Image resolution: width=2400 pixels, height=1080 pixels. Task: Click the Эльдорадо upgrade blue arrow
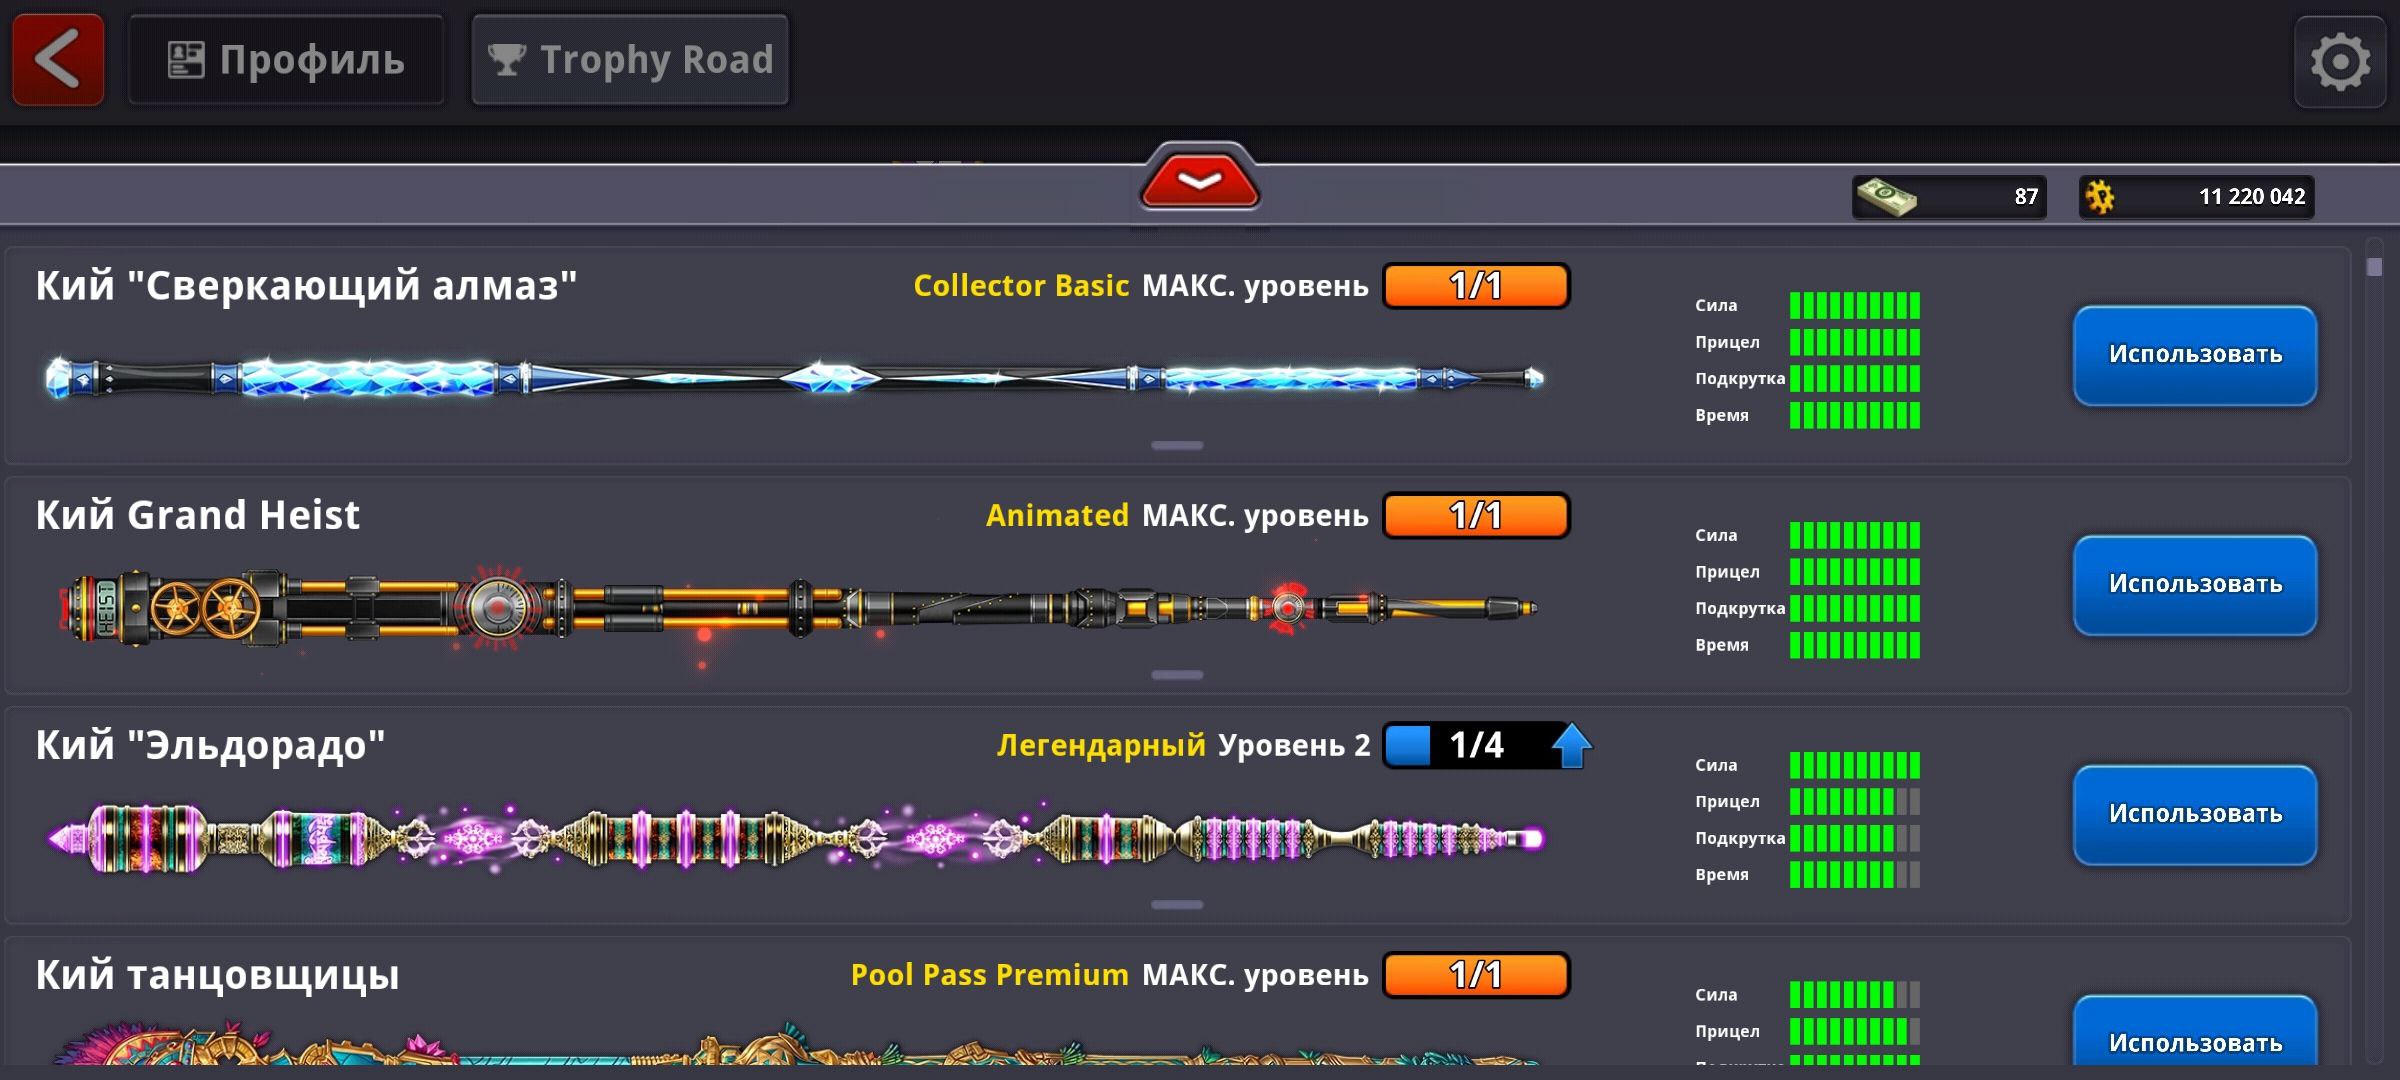(1571, 745)
